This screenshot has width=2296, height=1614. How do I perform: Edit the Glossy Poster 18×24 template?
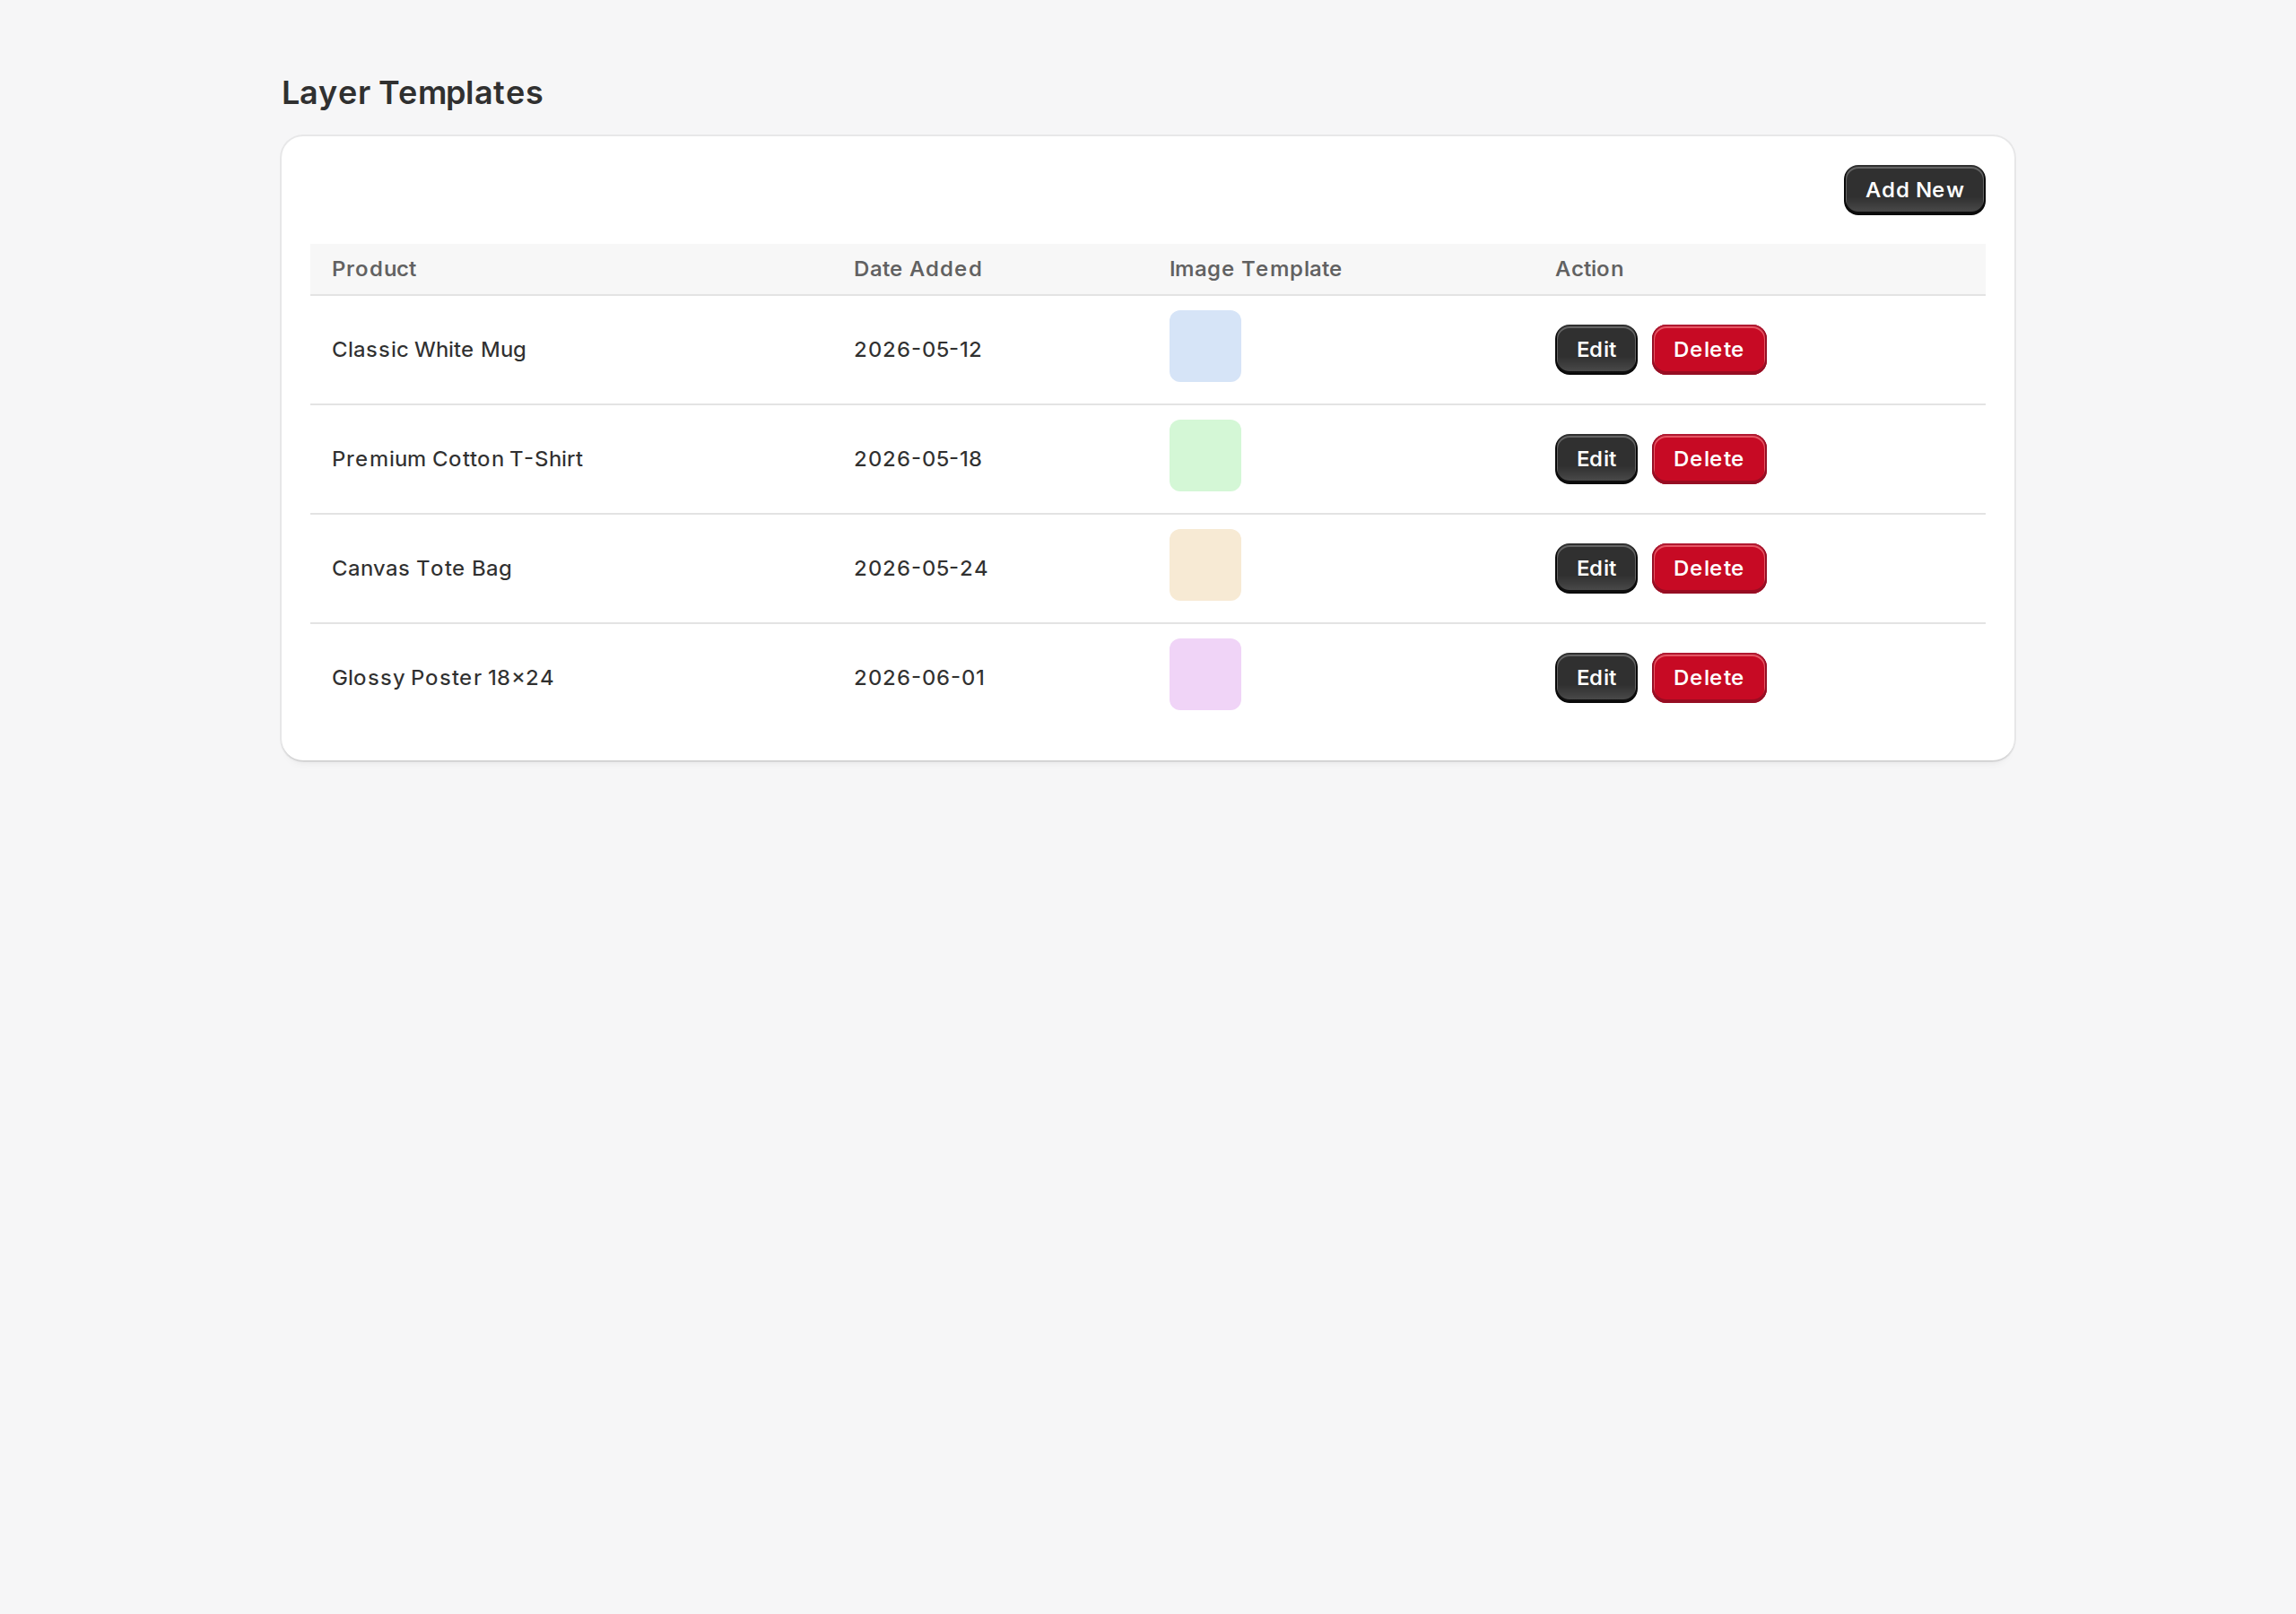click(x=1596, y=678)
